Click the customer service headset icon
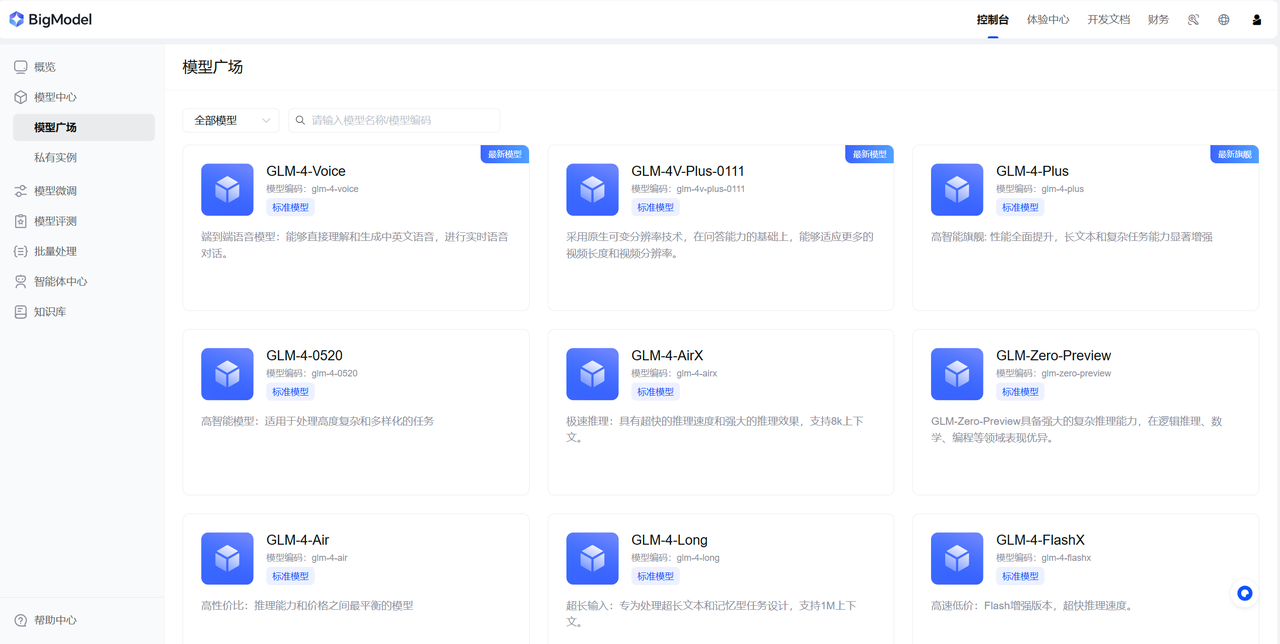 pyautogui.click(x=1193, y=20)
